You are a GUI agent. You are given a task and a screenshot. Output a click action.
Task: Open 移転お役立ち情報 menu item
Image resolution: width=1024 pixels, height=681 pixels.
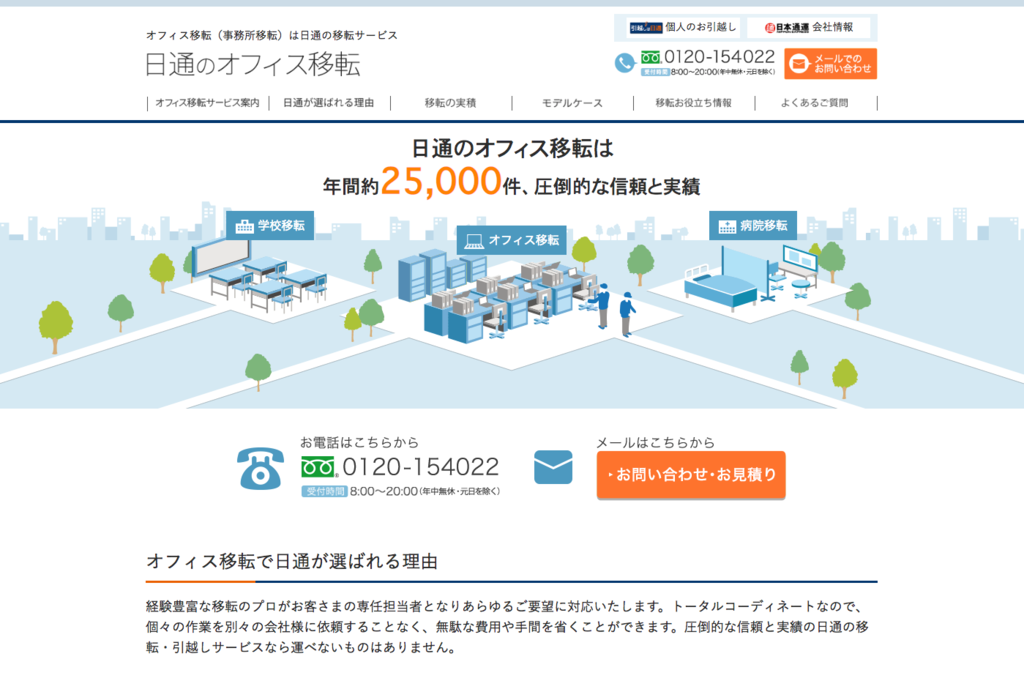(x=694, y=103)
